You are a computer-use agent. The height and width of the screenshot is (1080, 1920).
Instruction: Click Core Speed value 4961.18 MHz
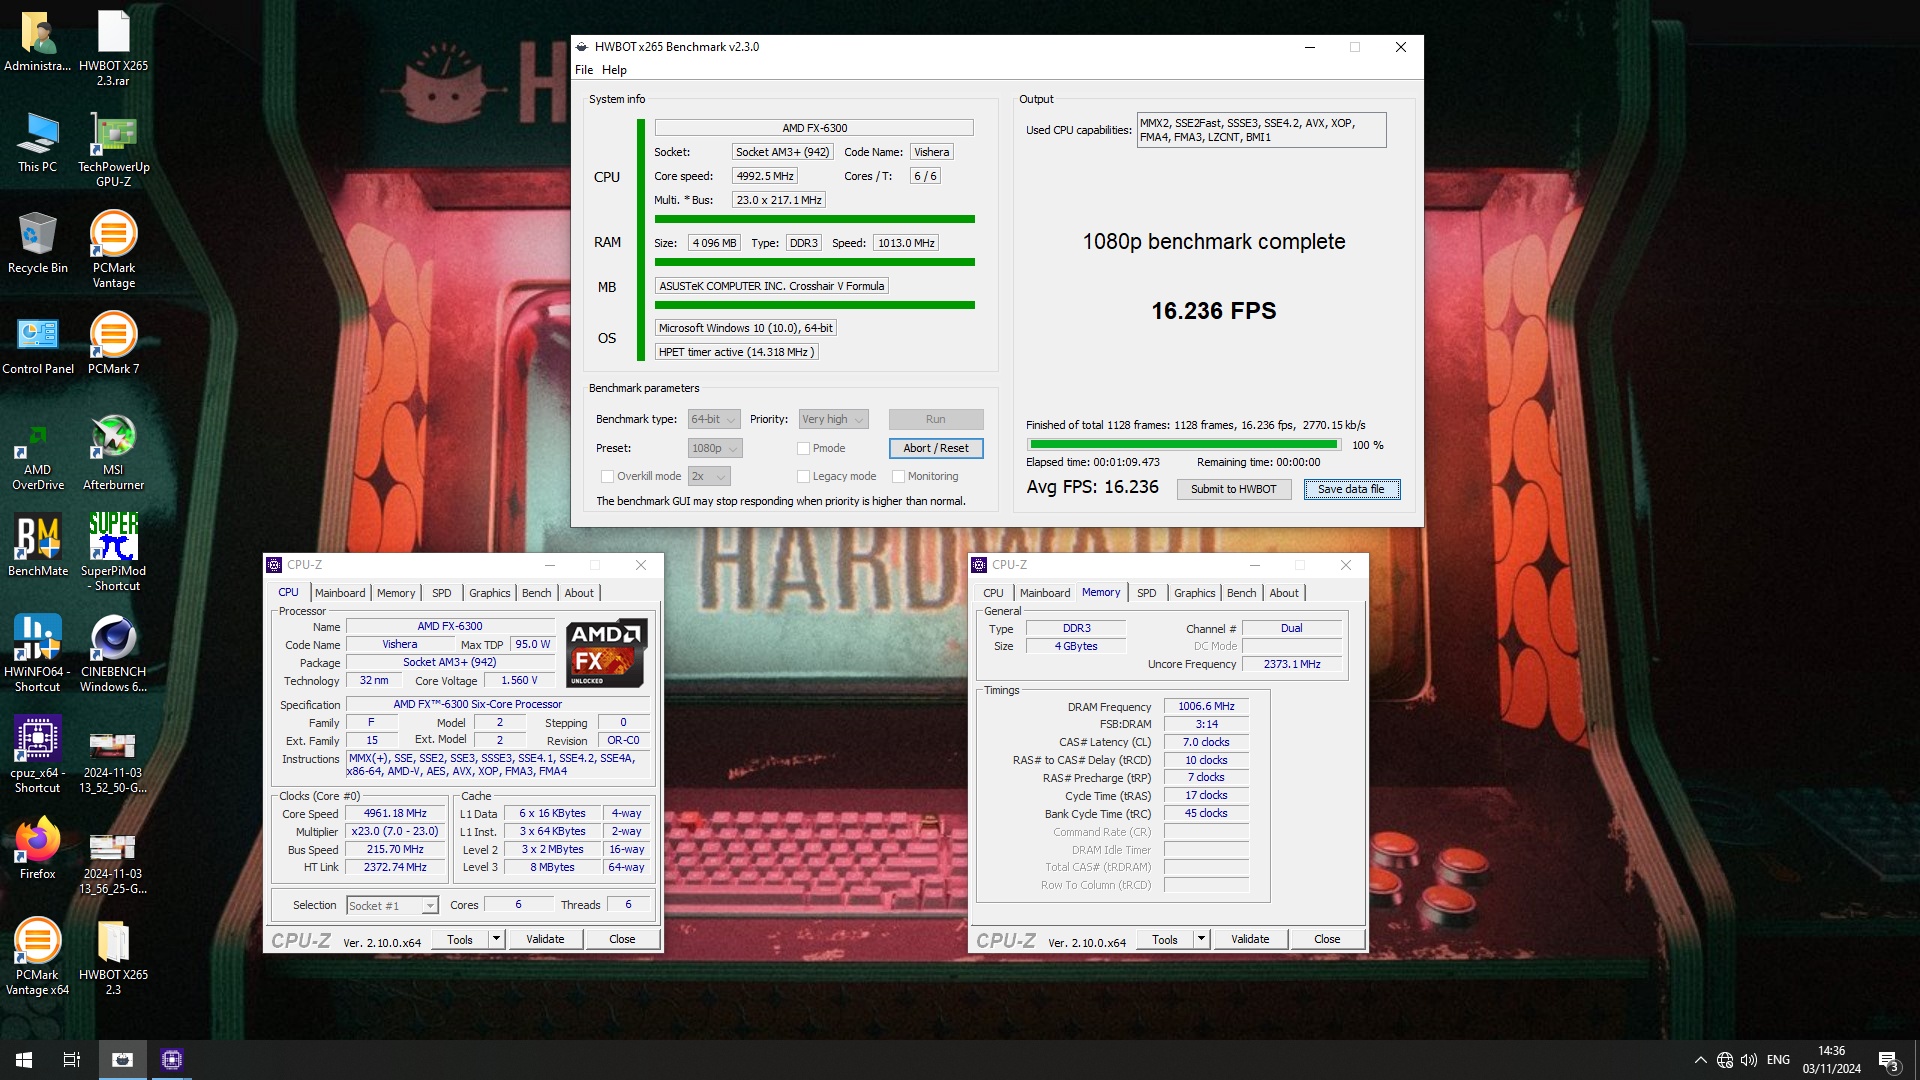click(x=395, y=813)
